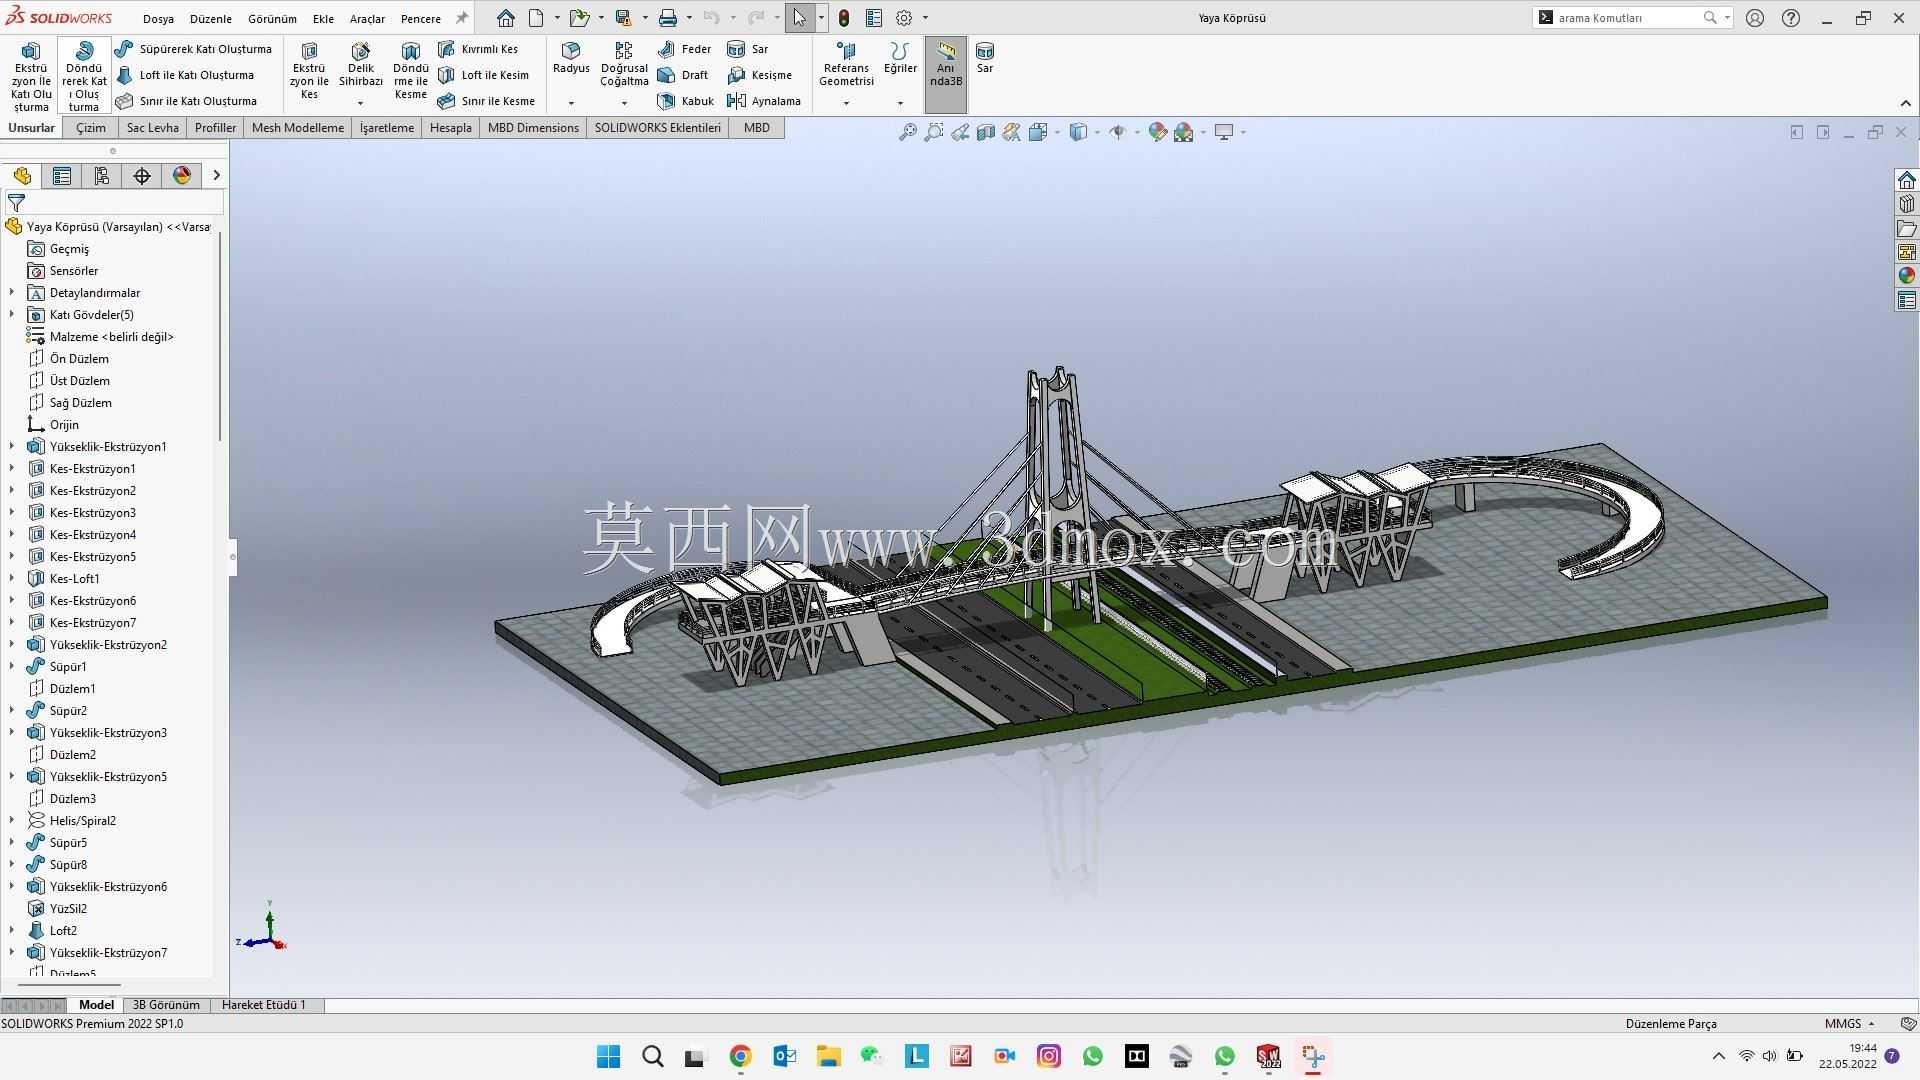Switch to the Çizim tab

(91, 128)
